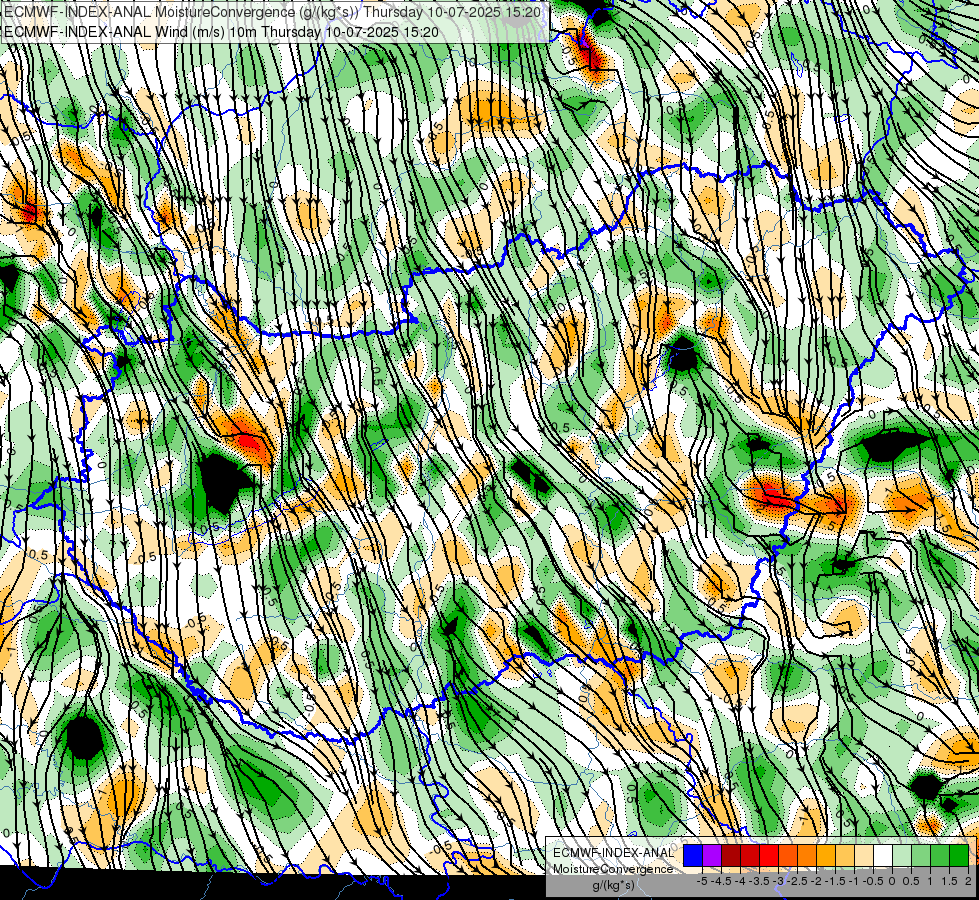Click the '-1.5' legend scale value
This screenshot has width=979, height=900.
coord(835,881)
